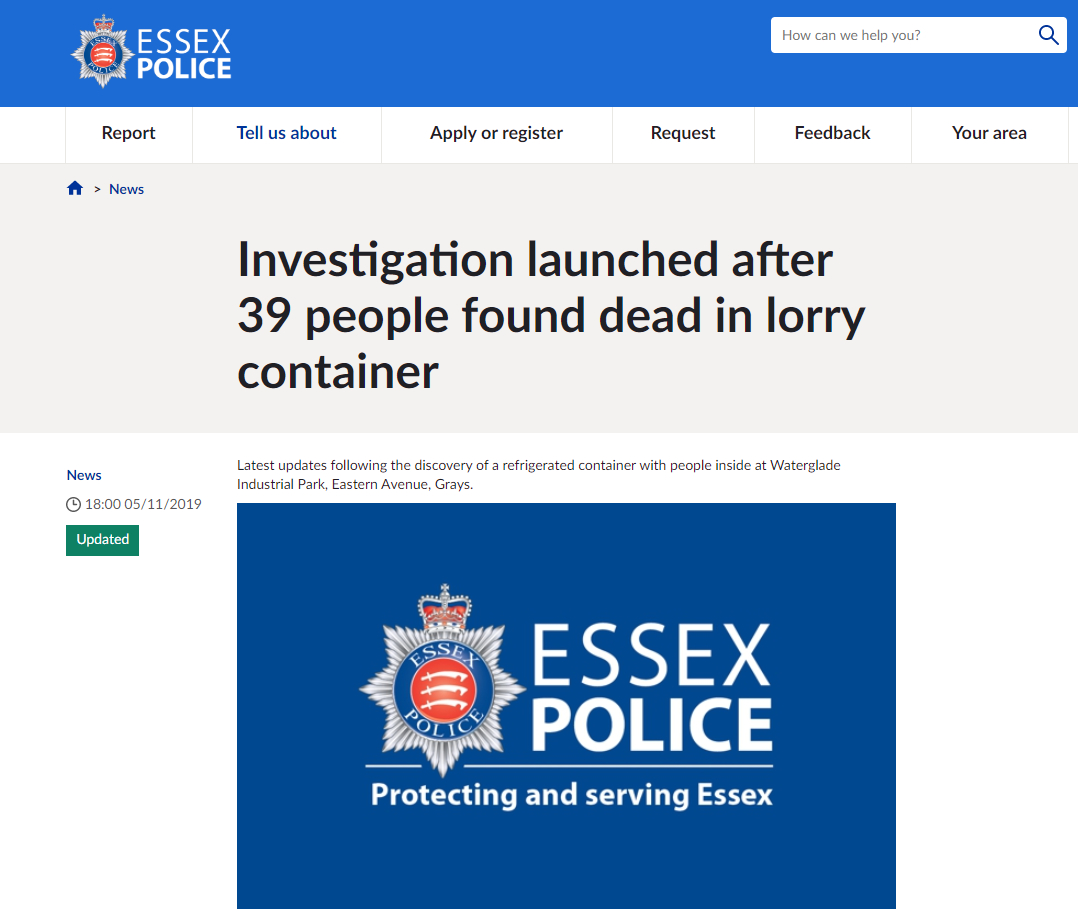Click the Essex Police logo in header

tap(151, 53)
